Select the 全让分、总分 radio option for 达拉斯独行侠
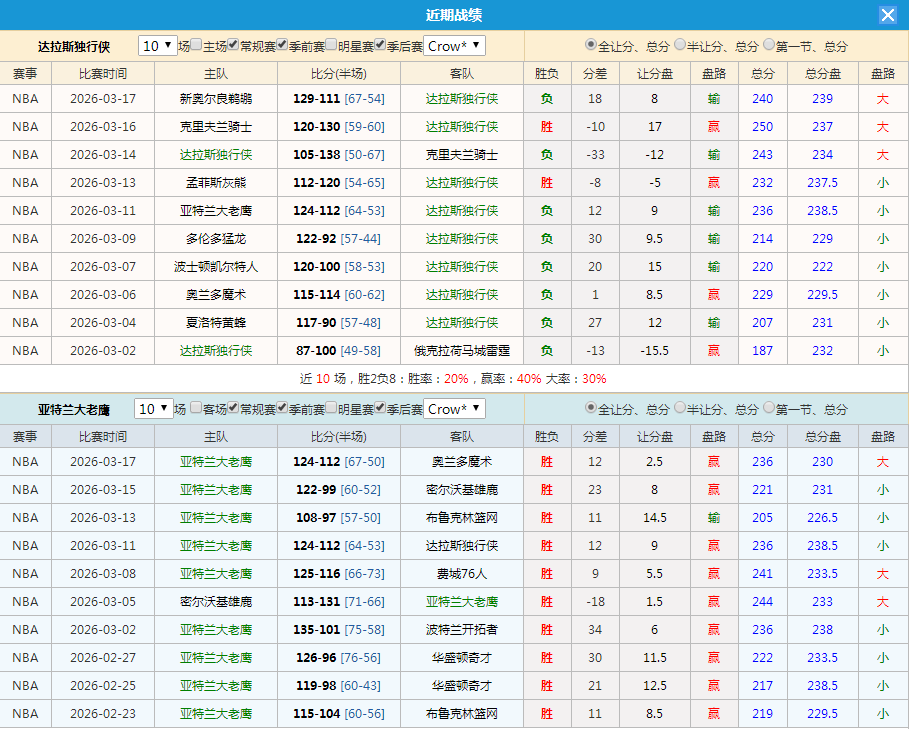909x729 pixels. coord(591,45)
